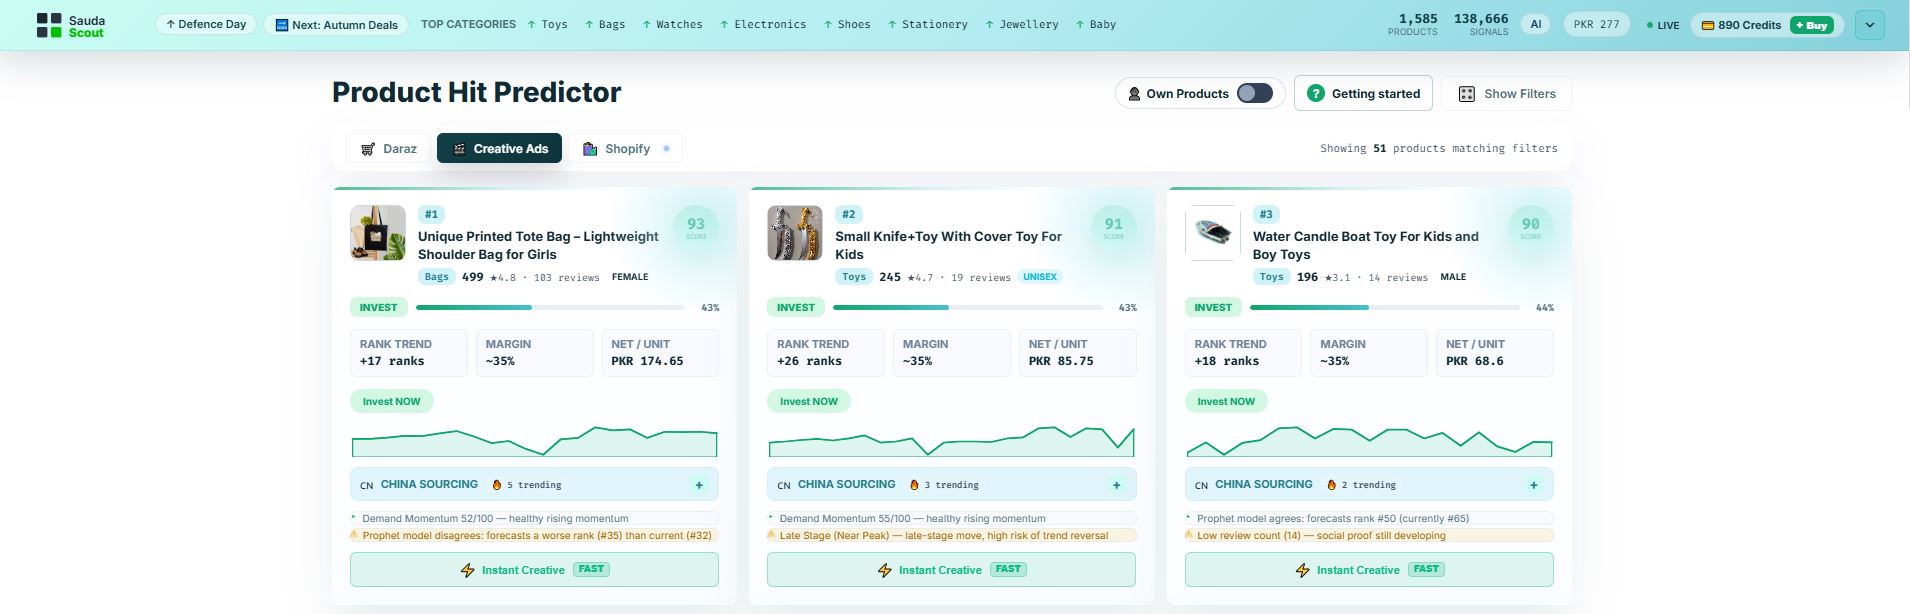Screen dimensions: 1910x614
Task: Open Small Knife+Toy With Cover title
Action: pos(948,245)
